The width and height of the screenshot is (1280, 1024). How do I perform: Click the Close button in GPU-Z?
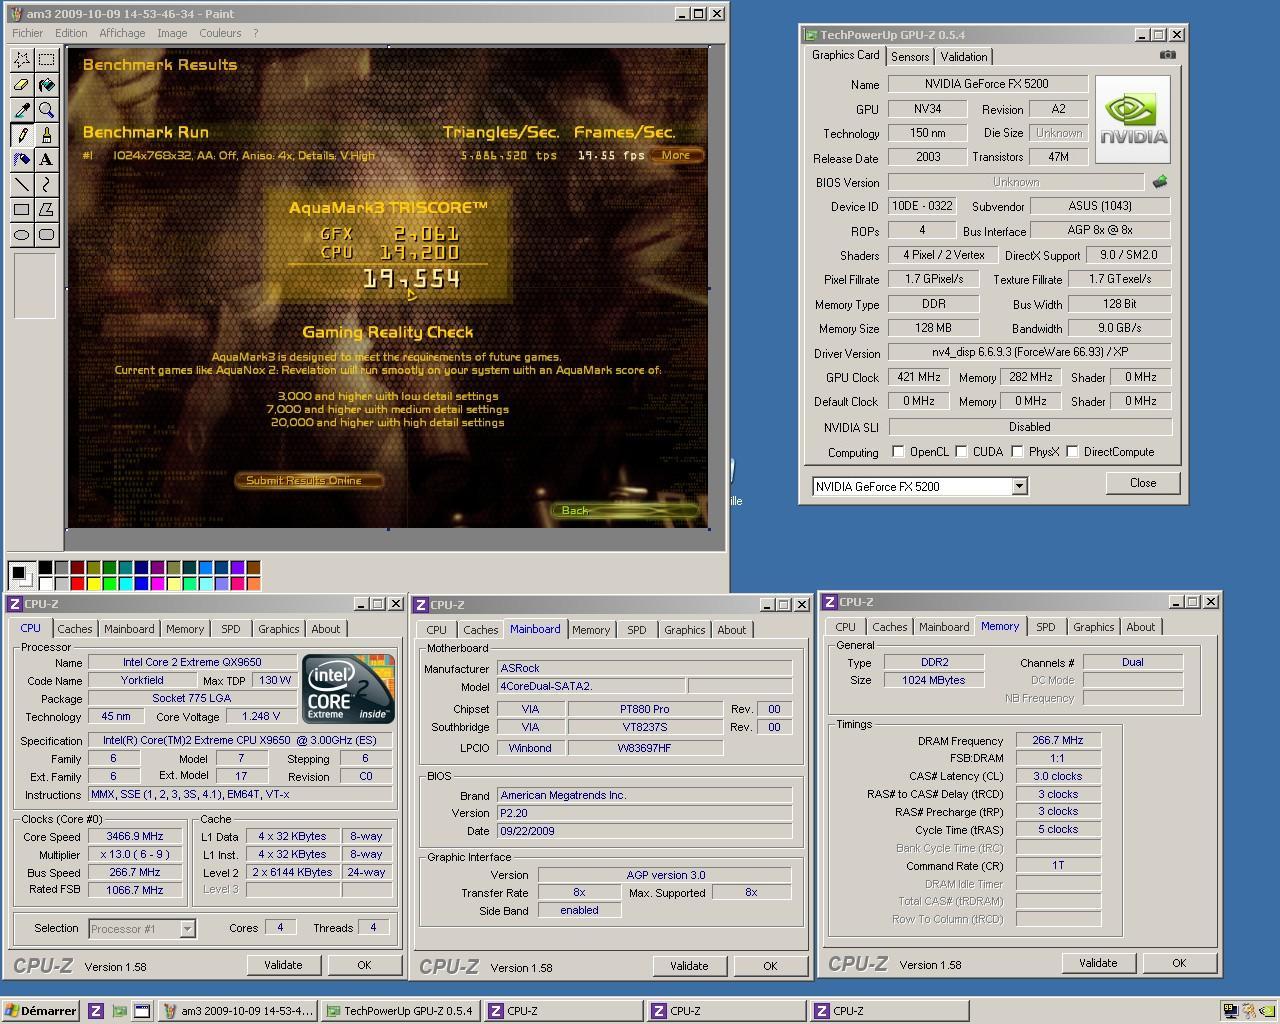click(1143, 483)
